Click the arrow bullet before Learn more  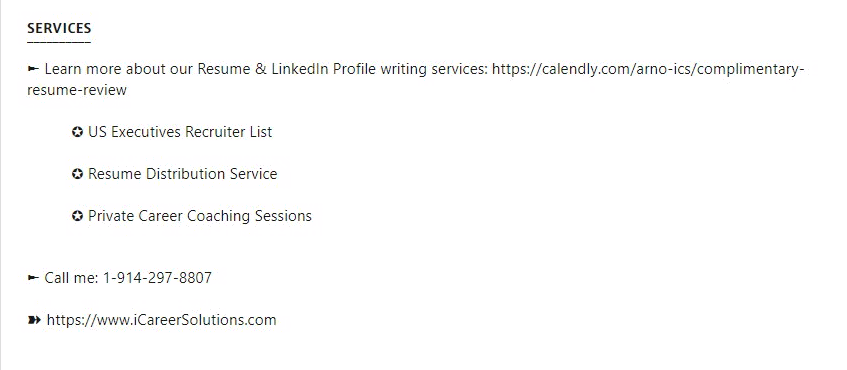[33, 69]
